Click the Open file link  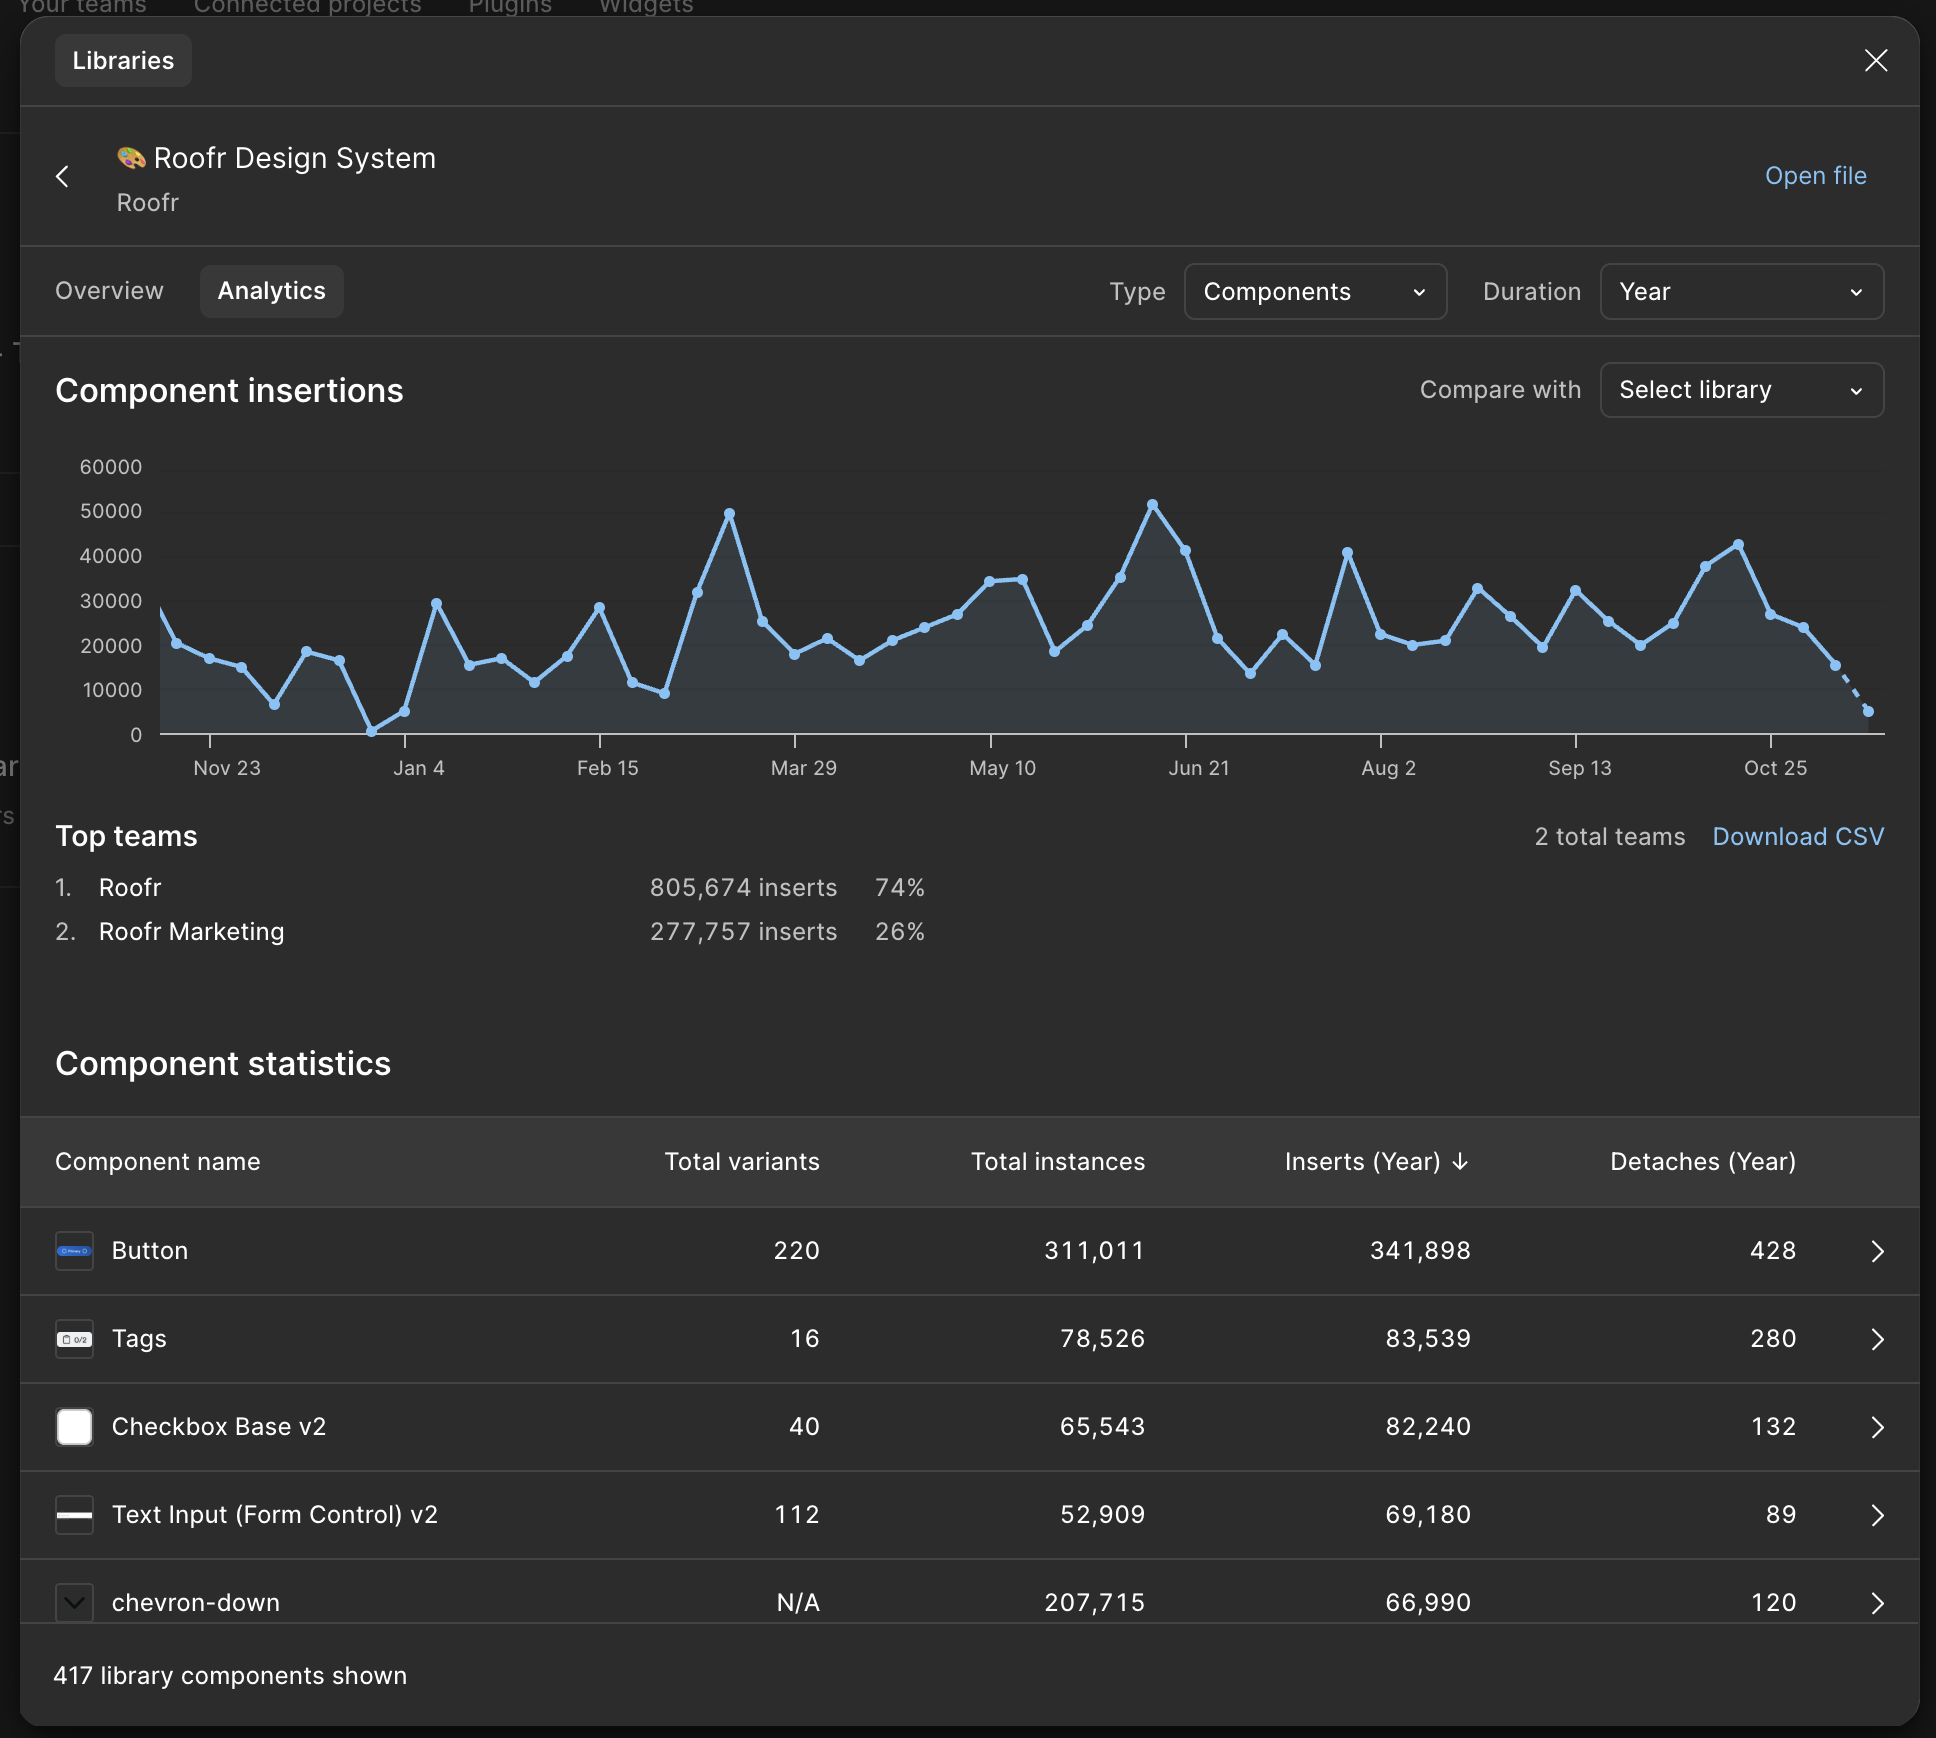click(1815, 176)
